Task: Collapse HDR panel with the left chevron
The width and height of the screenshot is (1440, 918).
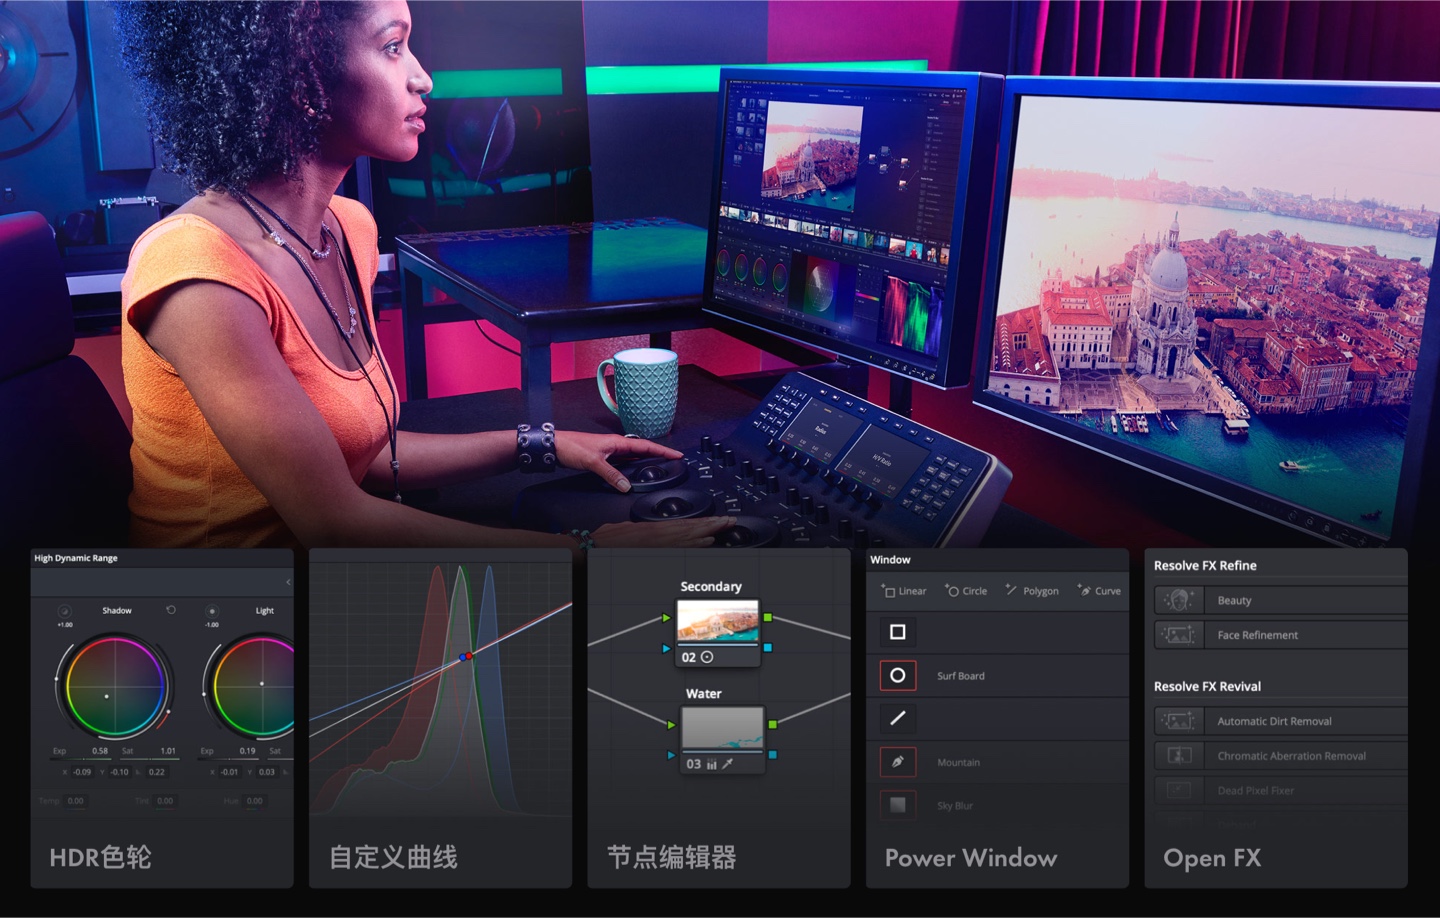Action: pyautogui.click(x=288, y=582)
